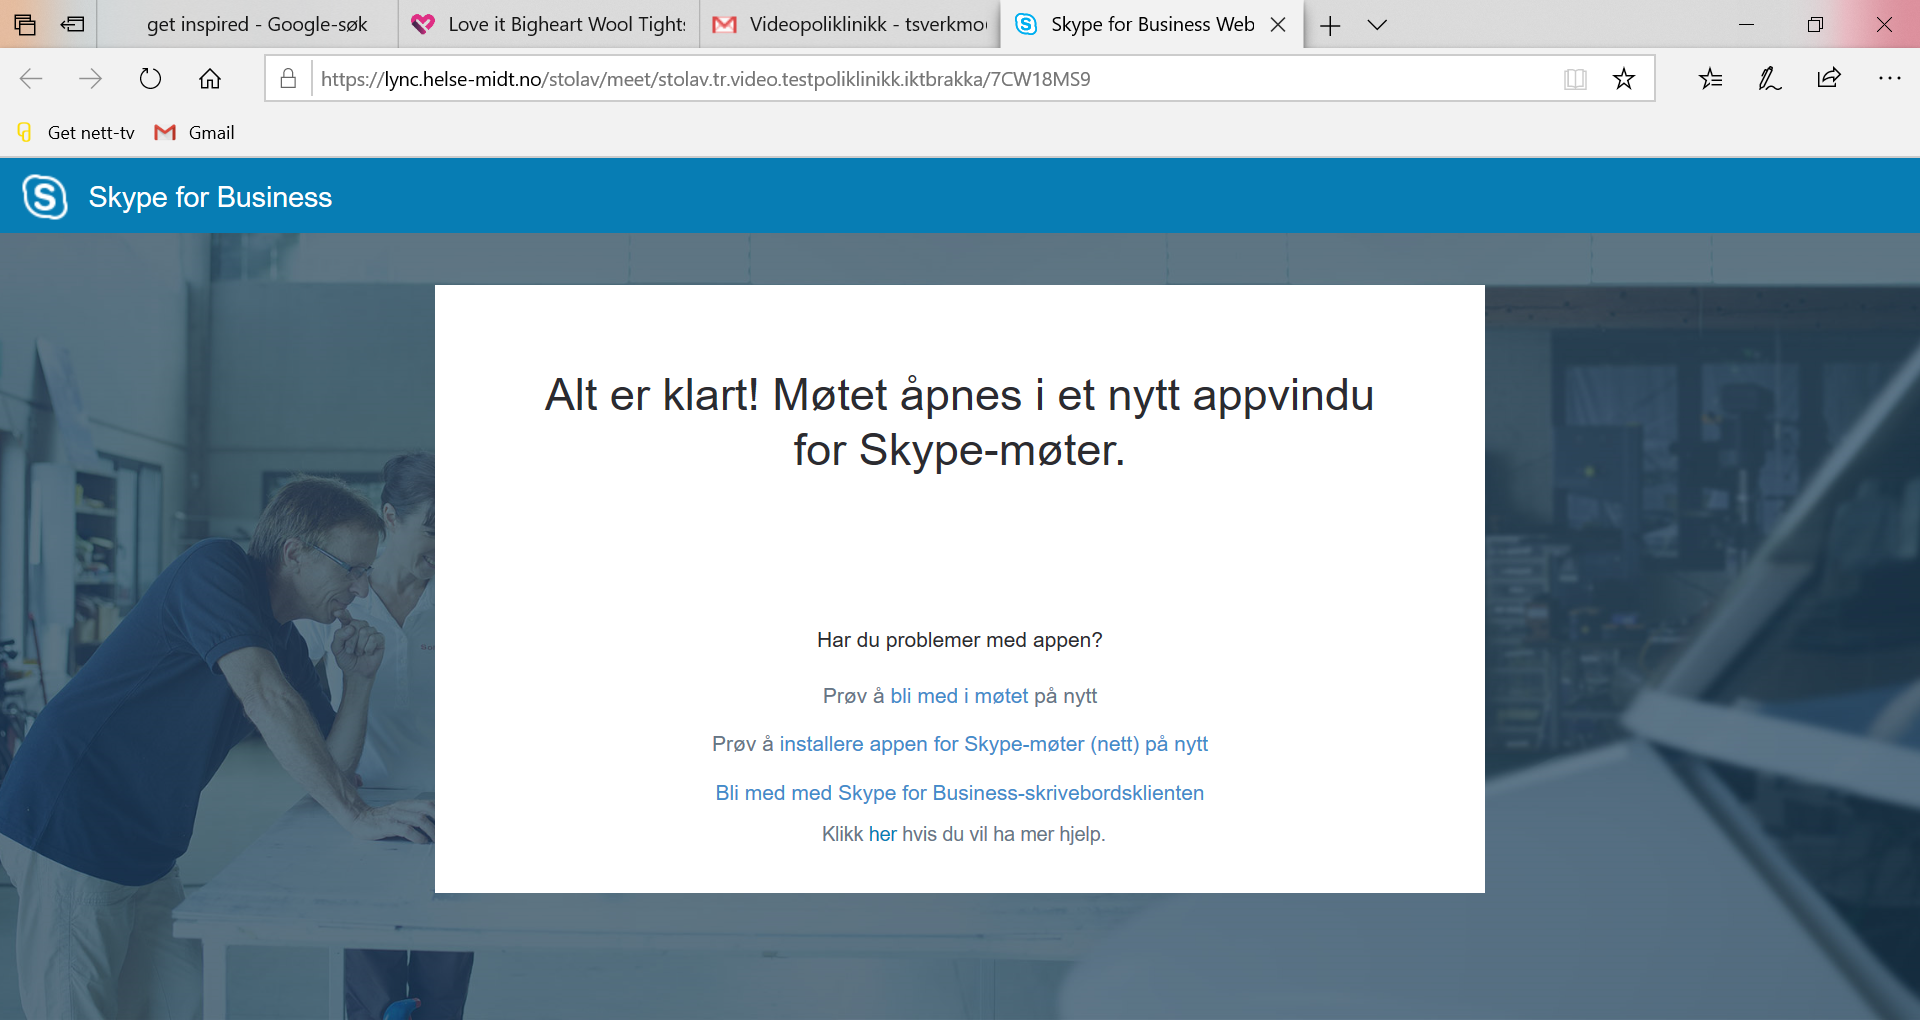
Task: Open Gmail from the favorites bar
Action: click(194, 132)
